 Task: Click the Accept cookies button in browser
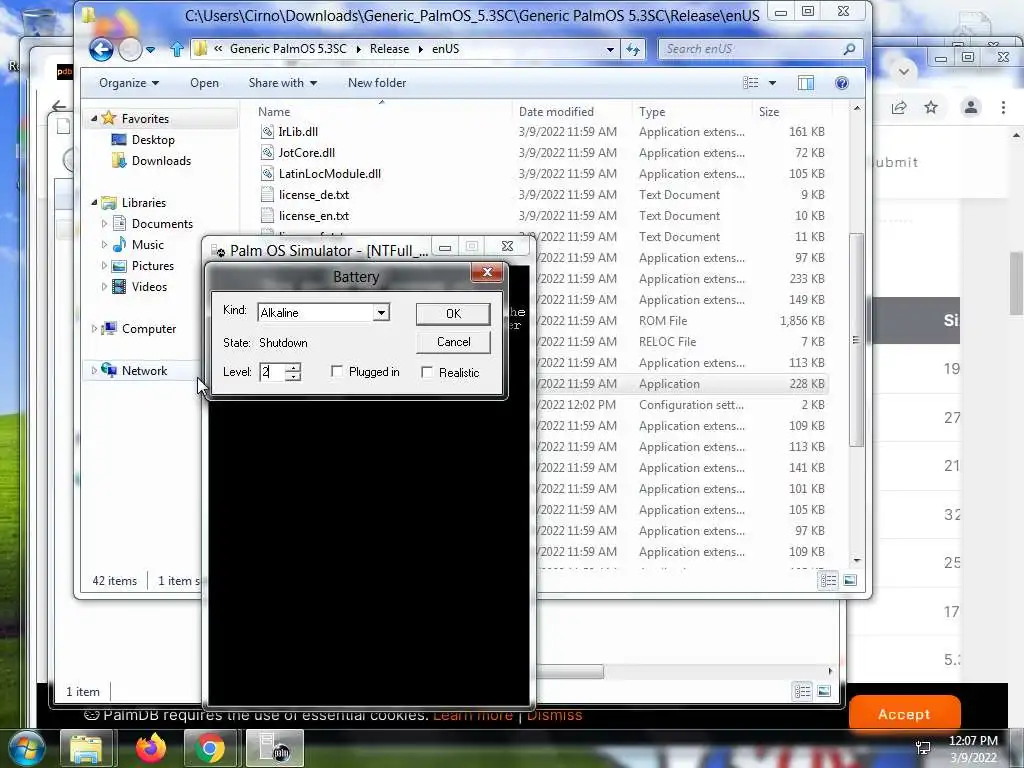pos(904,714)
